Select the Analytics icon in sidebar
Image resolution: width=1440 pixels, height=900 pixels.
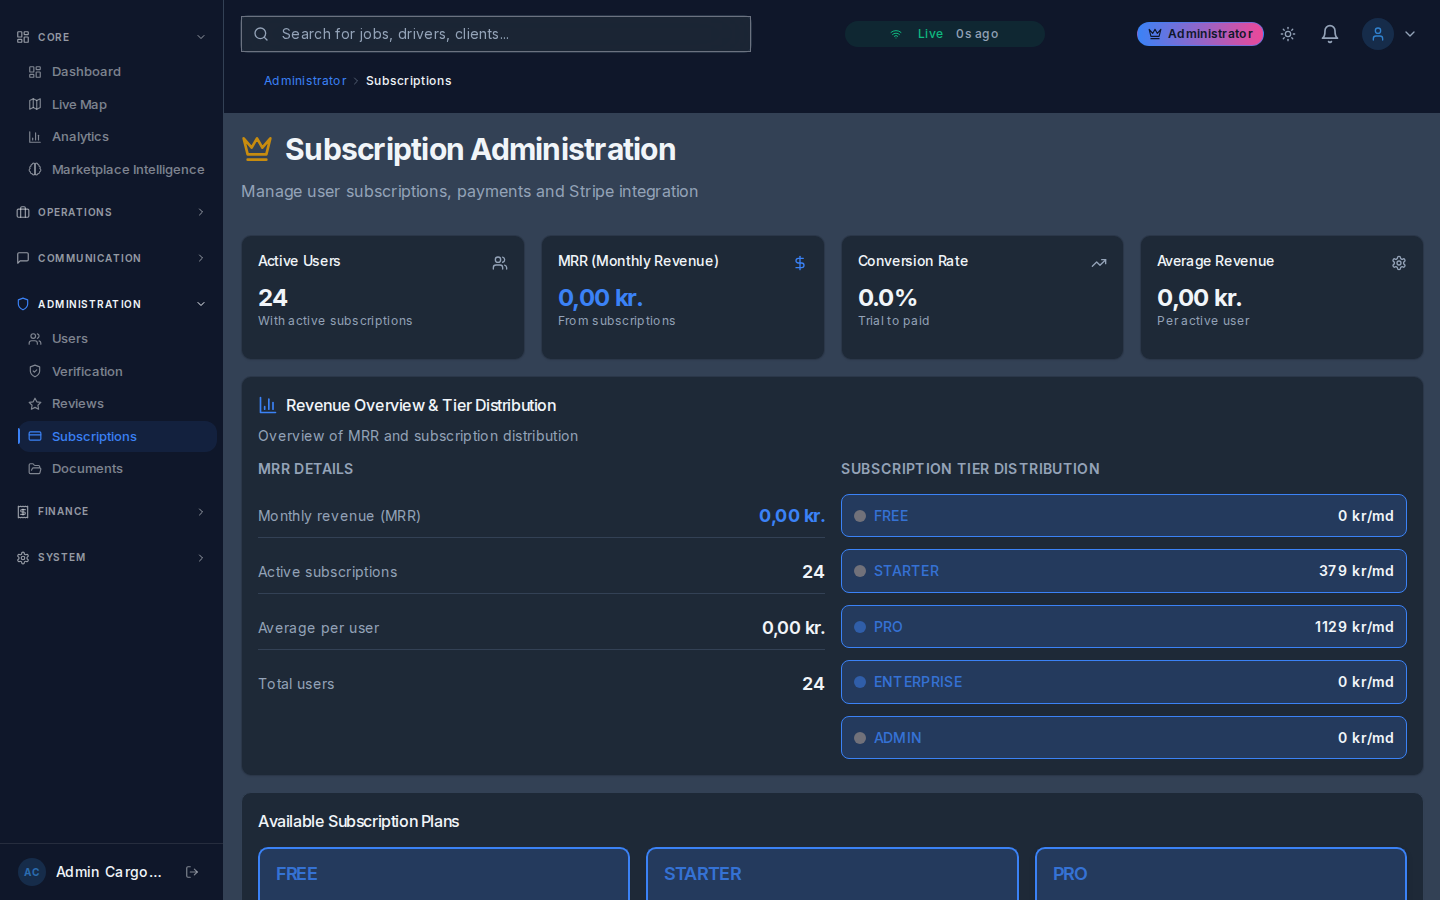[x=36, y=136]
